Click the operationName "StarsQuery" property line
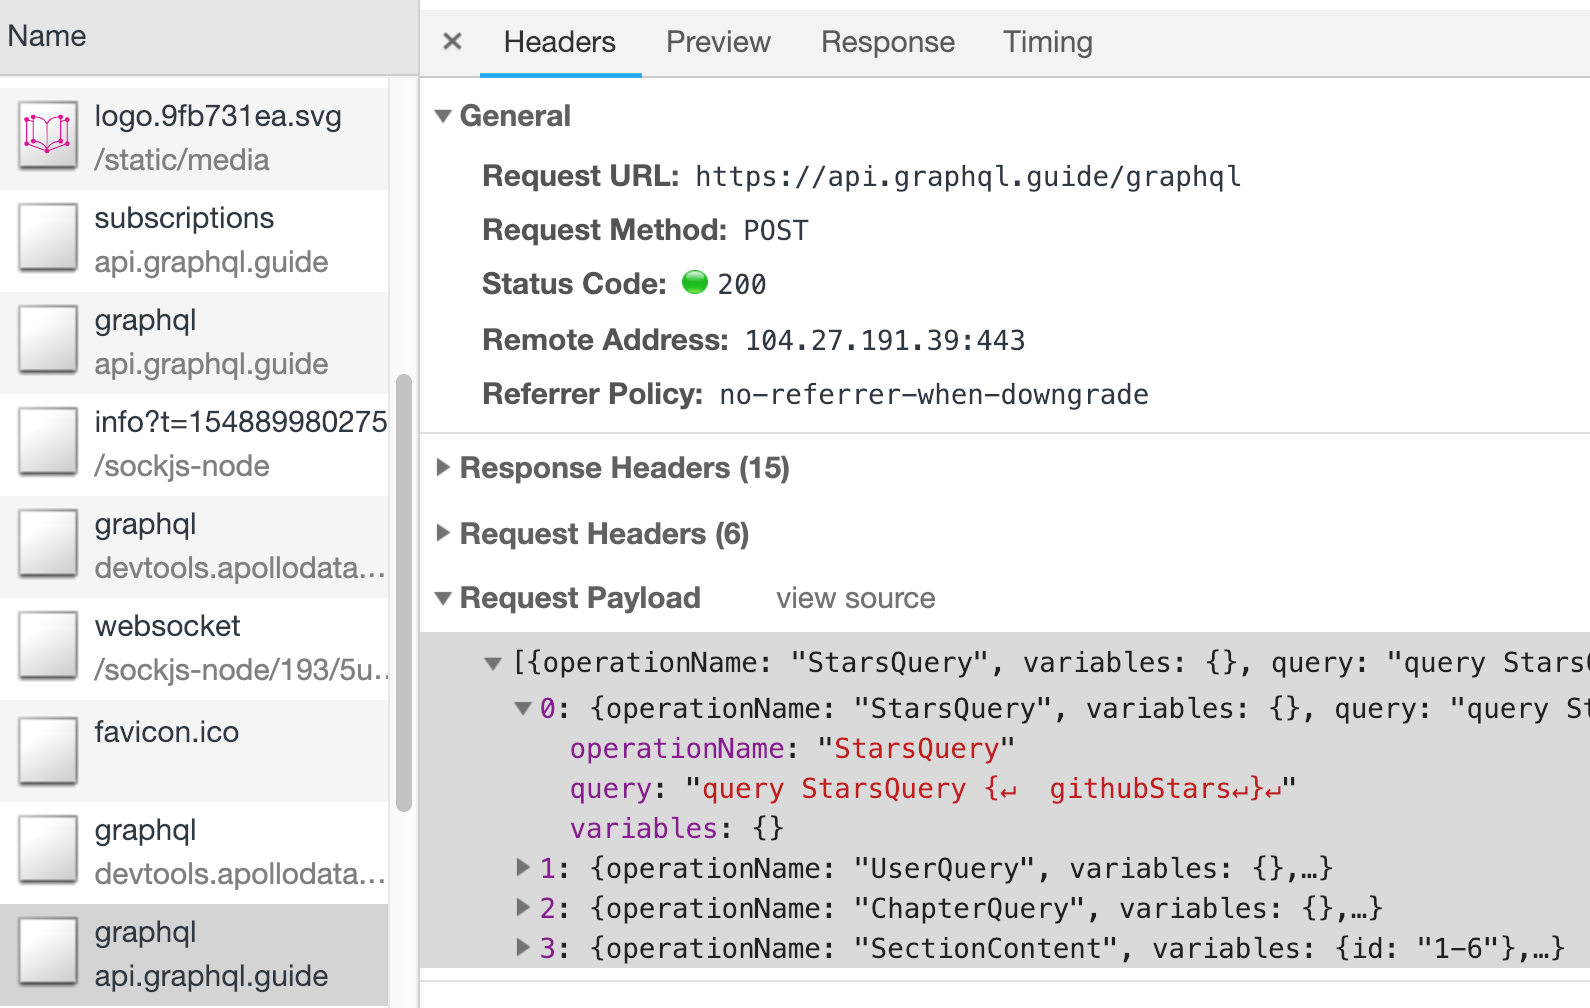This screenshot has width=1590, height=1008. coord(792,749)
